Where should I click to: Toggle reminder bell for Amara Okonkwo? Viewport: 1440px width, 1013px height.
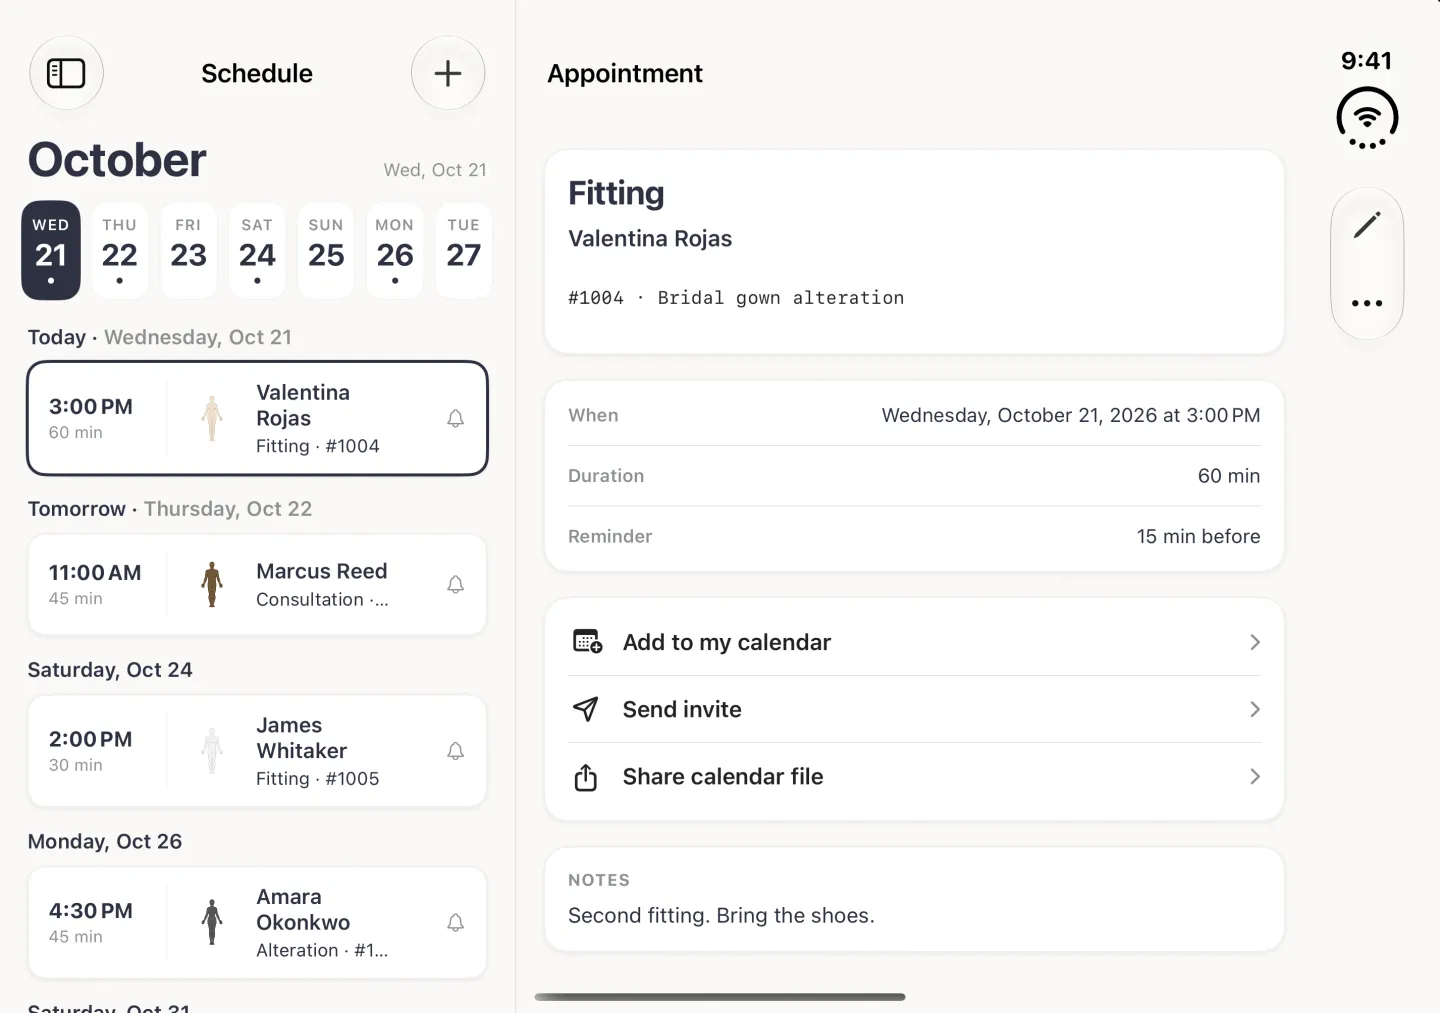coord(455,923)
